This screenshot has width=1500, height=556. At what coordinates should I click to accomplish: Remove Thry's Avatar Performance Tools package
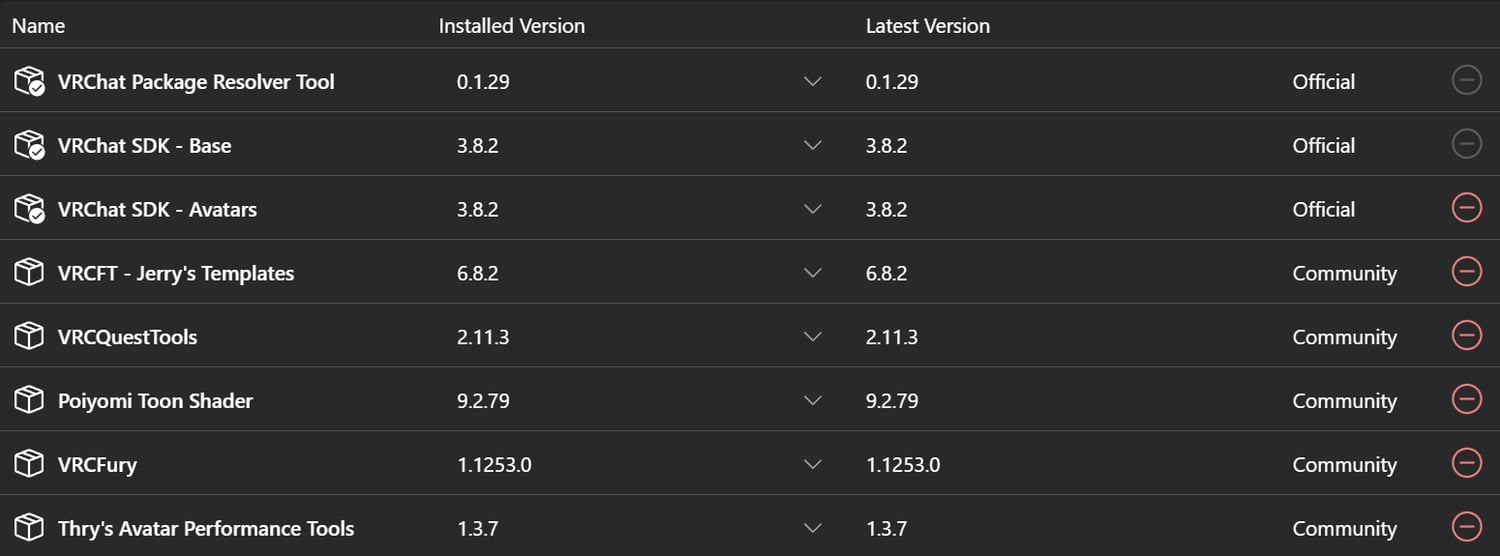point(1466,527)
